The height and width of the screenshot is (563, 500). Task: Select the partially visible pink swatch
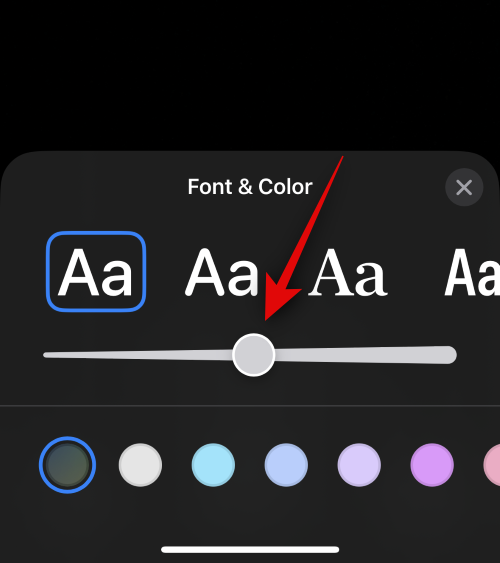coord(492,465)
